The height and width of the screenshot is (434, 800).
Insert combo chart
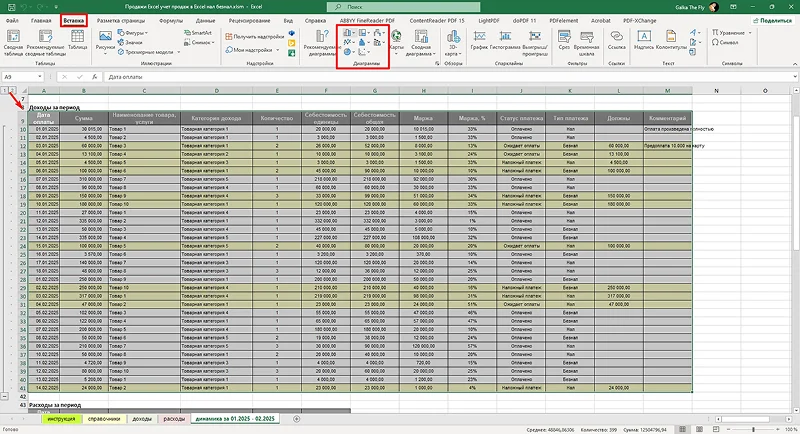coord(379,42)
